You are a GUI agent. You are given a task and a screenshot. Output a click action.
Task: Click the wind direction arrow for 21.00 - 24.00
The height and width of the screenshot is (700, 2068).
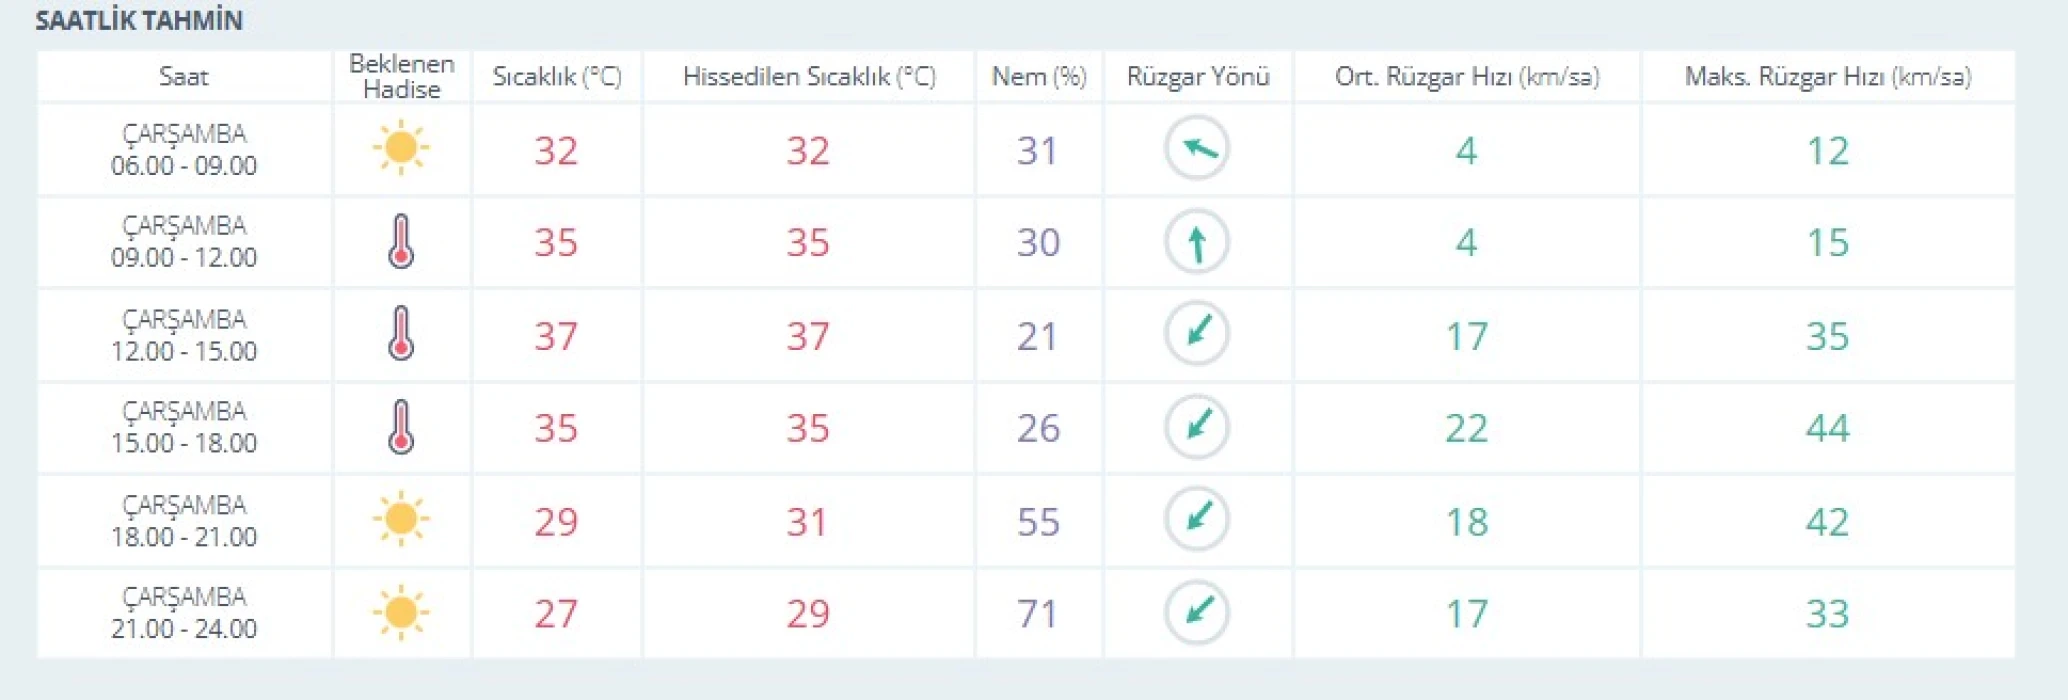[x=1197, y=612]
